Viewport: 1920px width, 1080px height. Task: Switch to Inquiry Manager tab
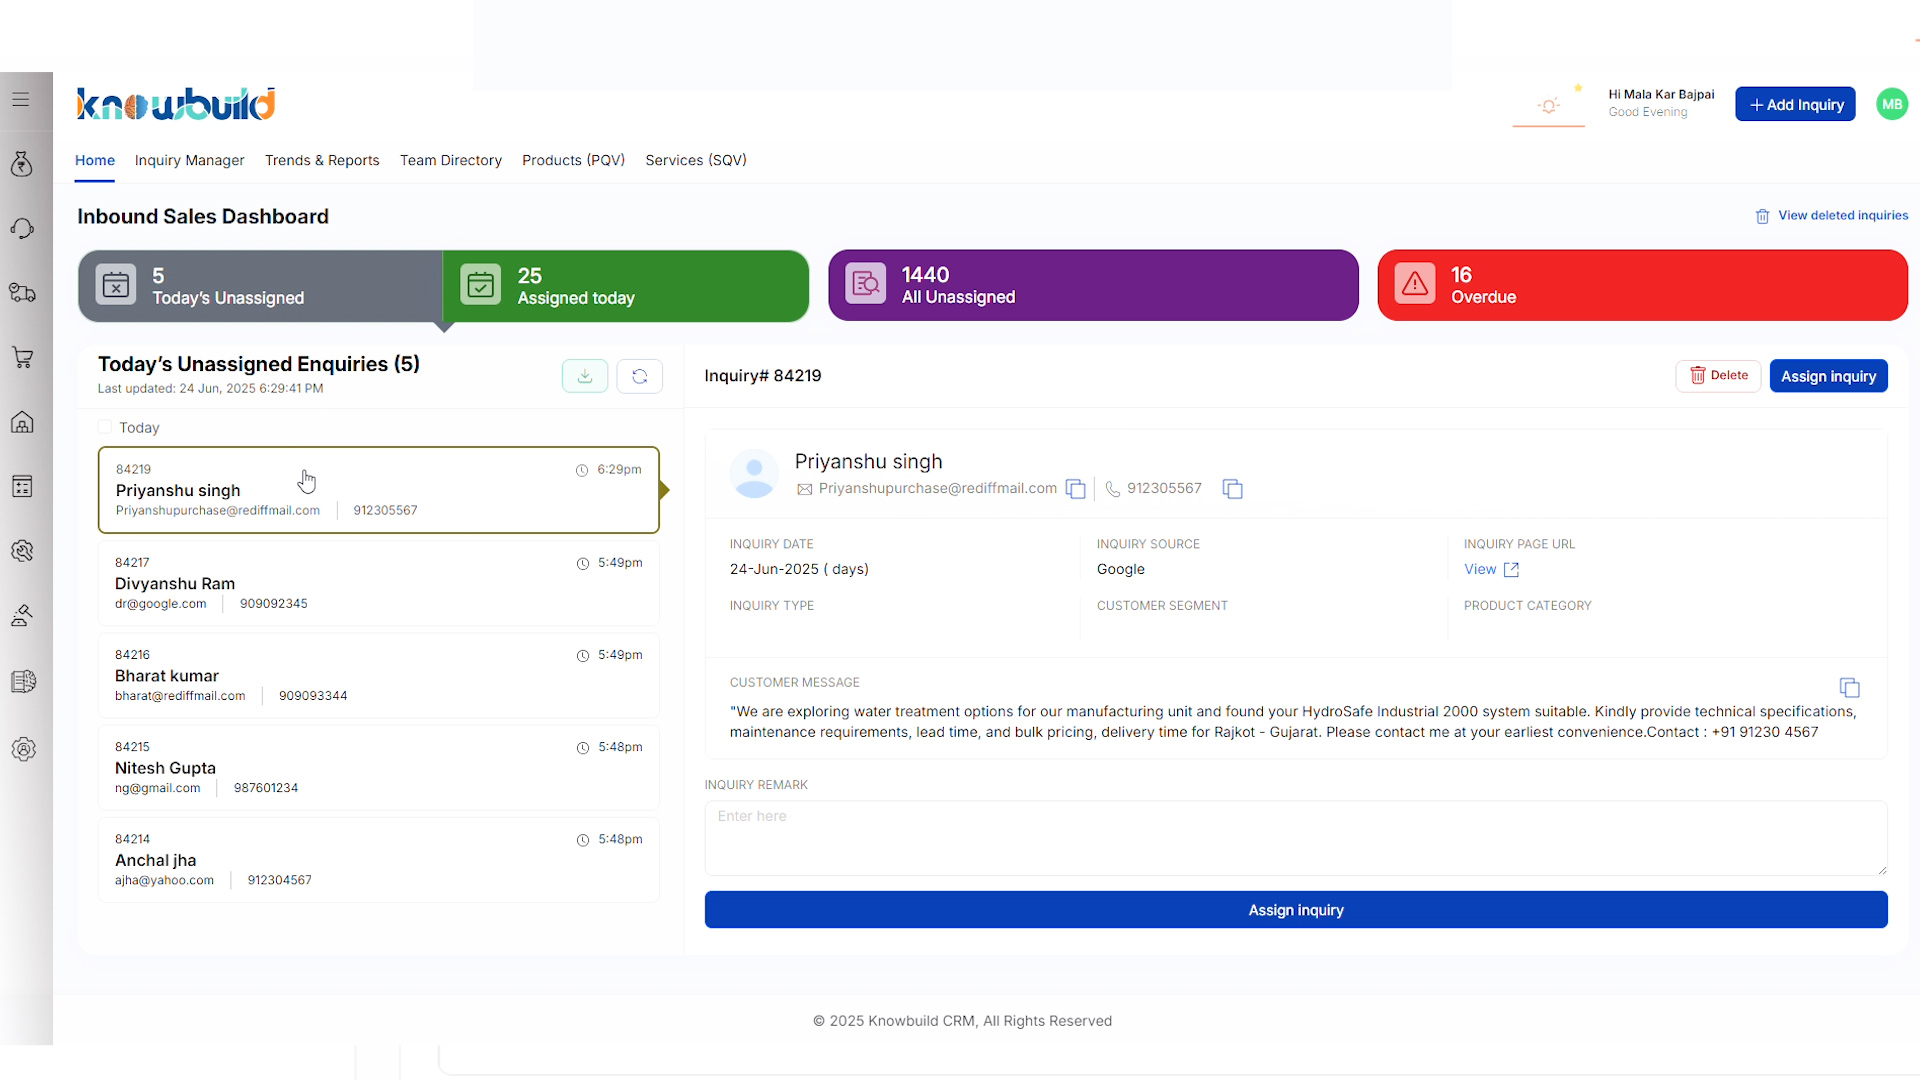coord(189,160)
